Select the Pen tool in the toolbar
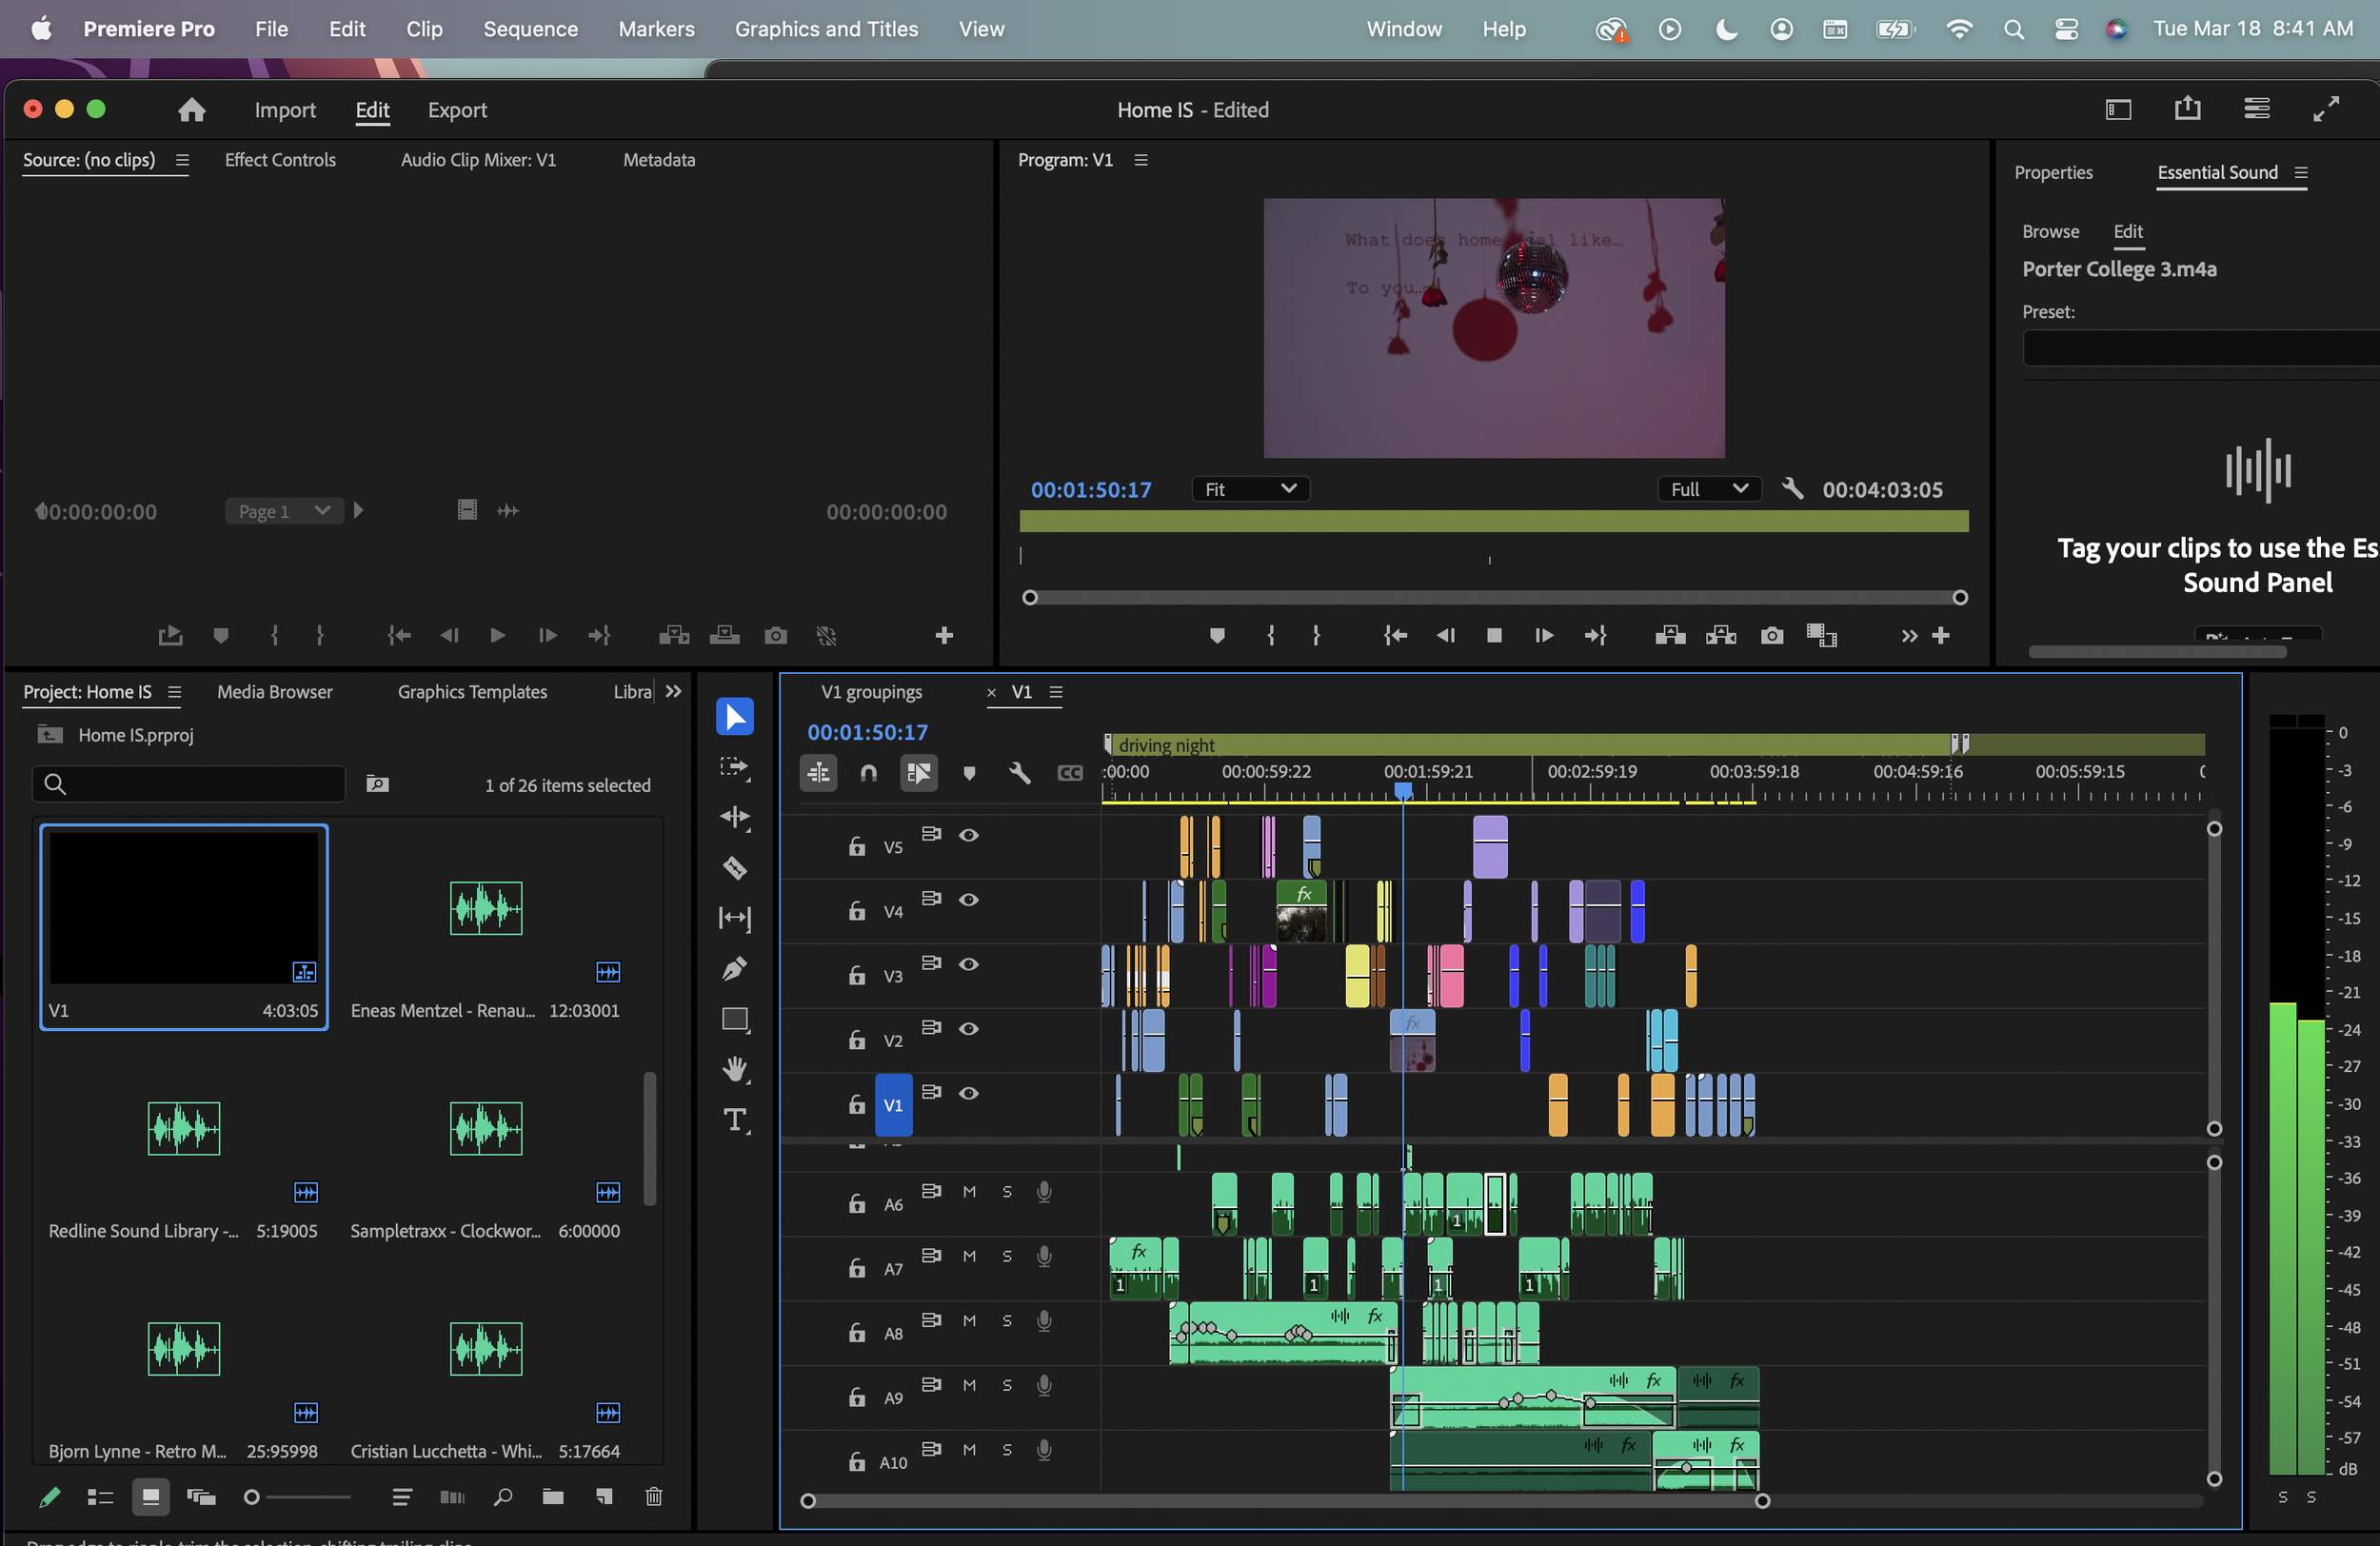The width and height of the screenshot is (2380, 1546). (x=735, y=968)
